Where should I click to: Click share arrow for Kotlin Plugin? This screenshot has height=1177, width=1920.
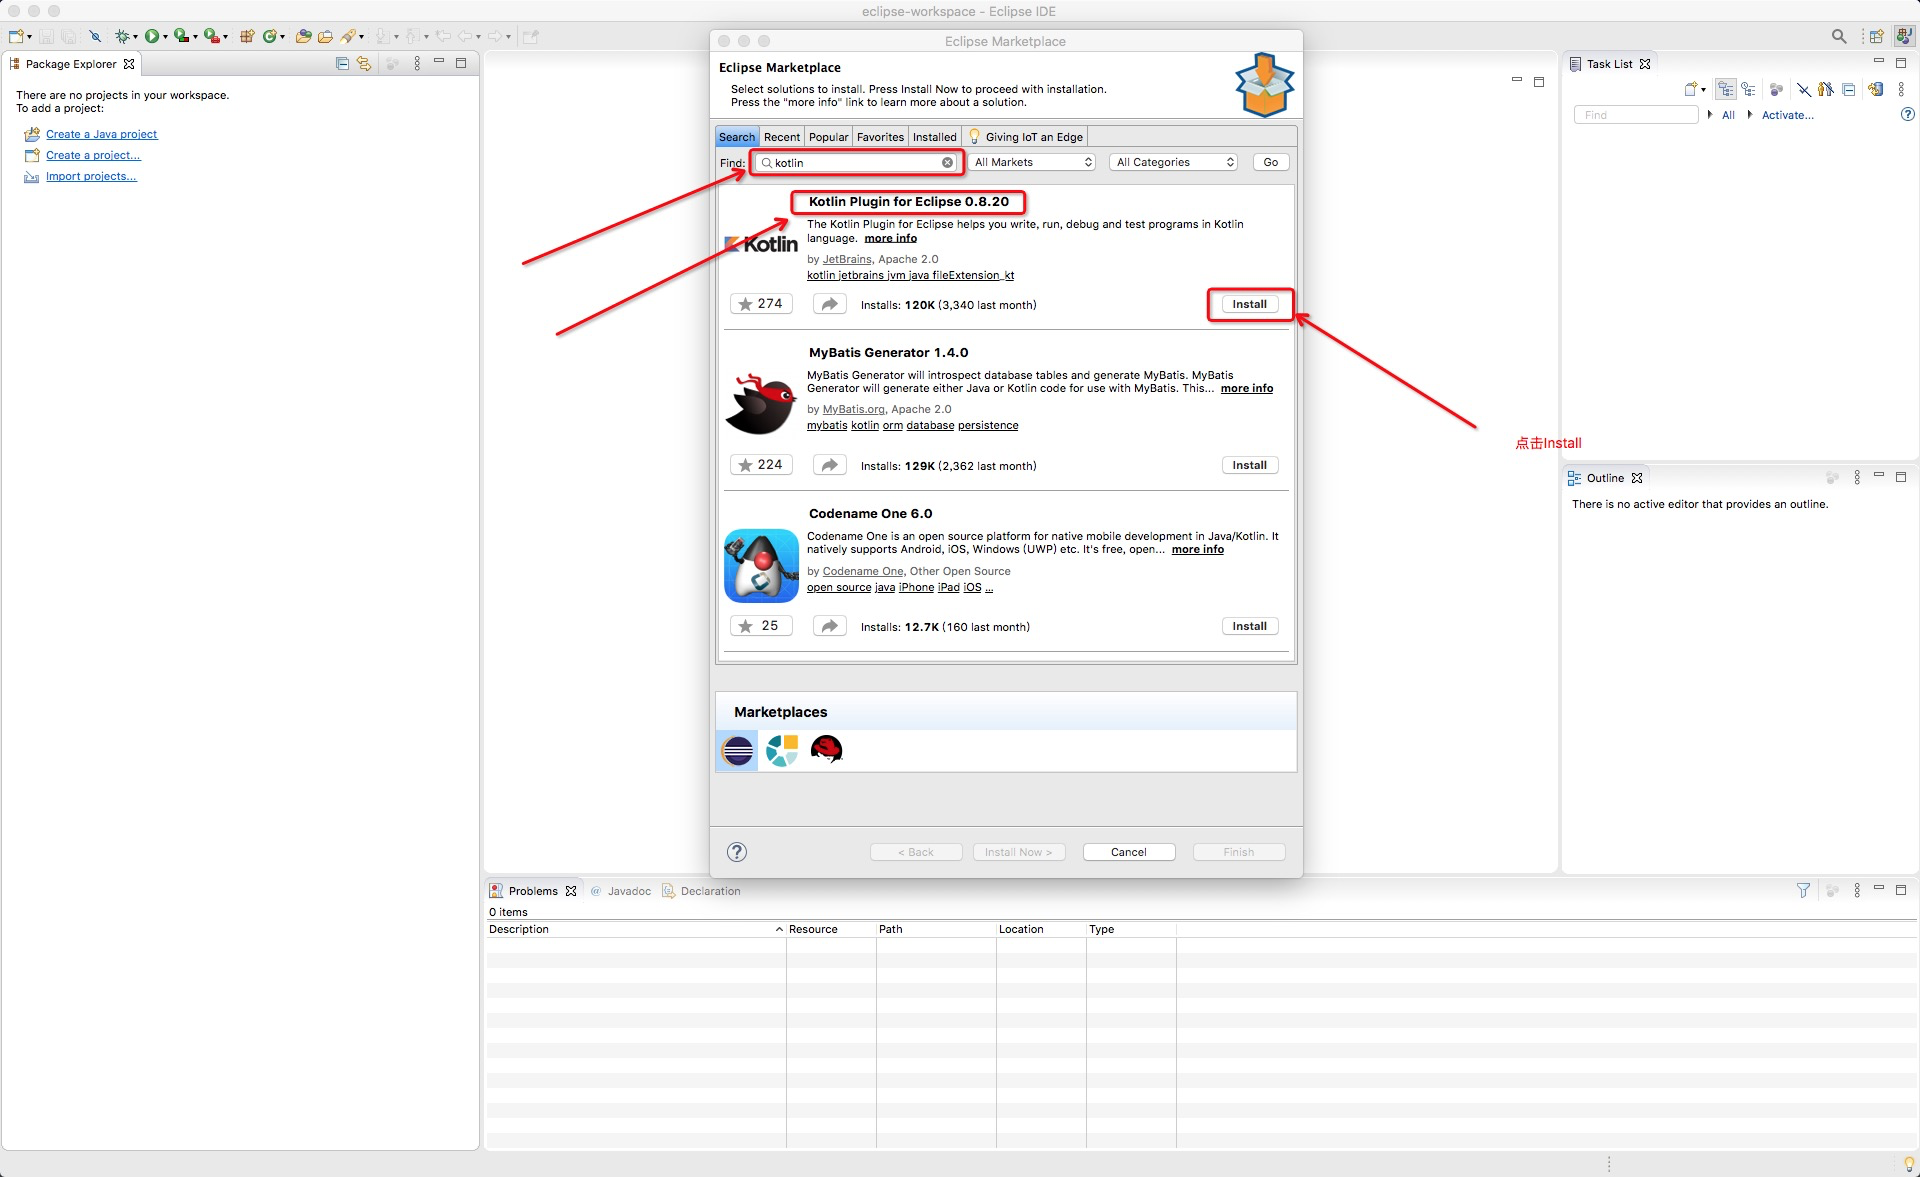coord(829,304)
